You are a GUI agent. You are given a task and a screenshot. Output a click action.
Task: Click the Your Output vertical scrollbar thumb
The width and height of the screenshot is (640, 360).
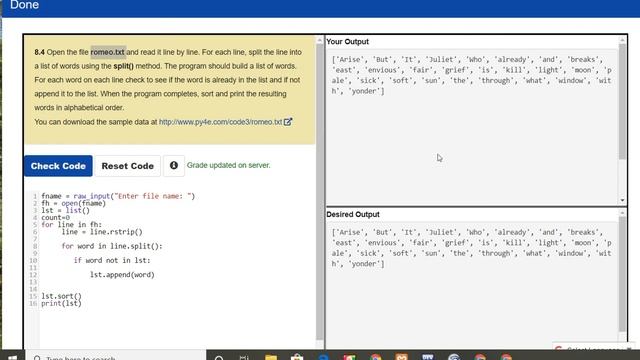coord(622,101)
